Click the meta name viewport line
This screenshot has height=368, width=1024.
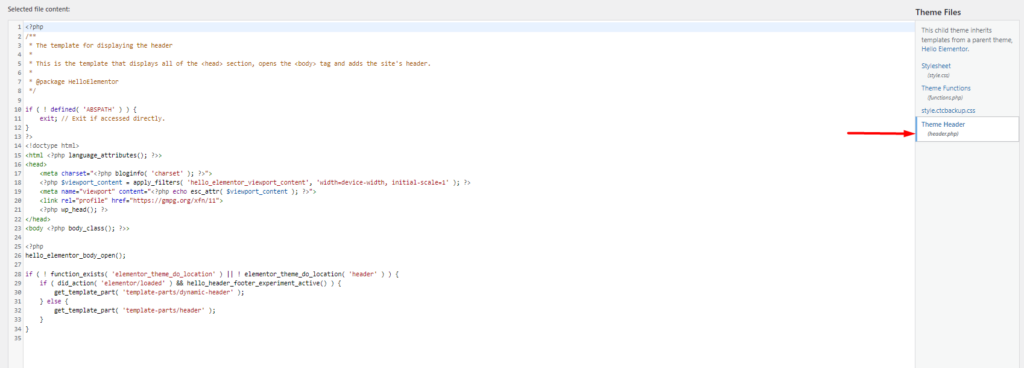click(178, 192)
